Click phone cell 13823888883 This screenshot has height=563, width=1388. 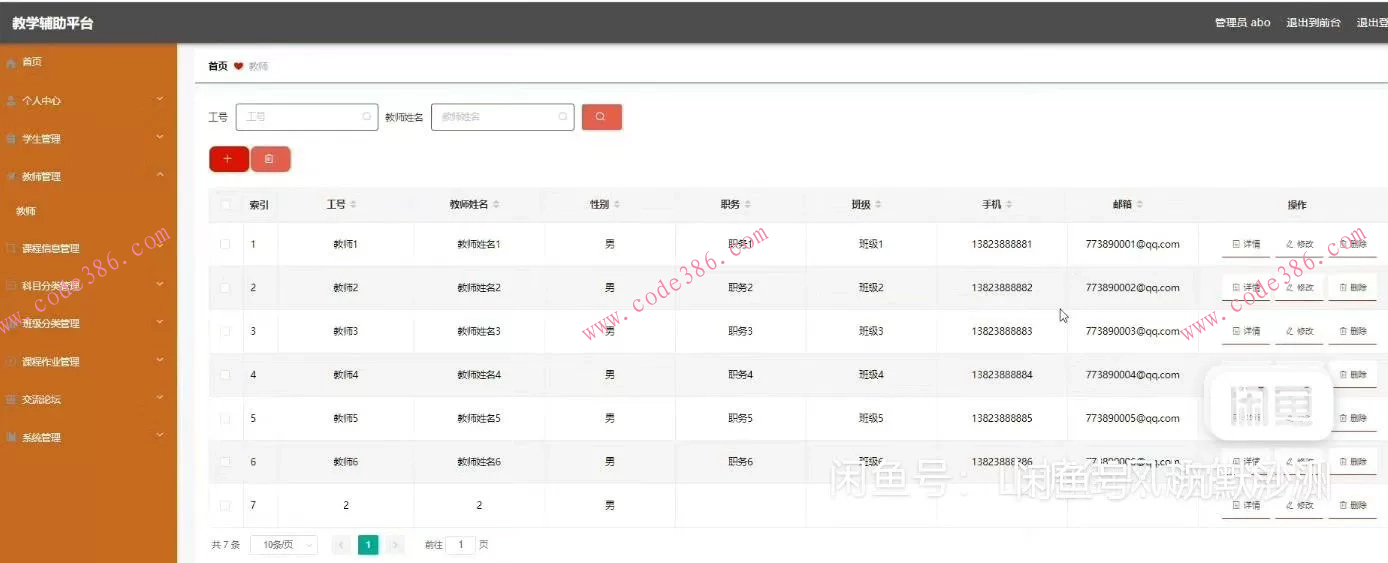(1002, 331)
